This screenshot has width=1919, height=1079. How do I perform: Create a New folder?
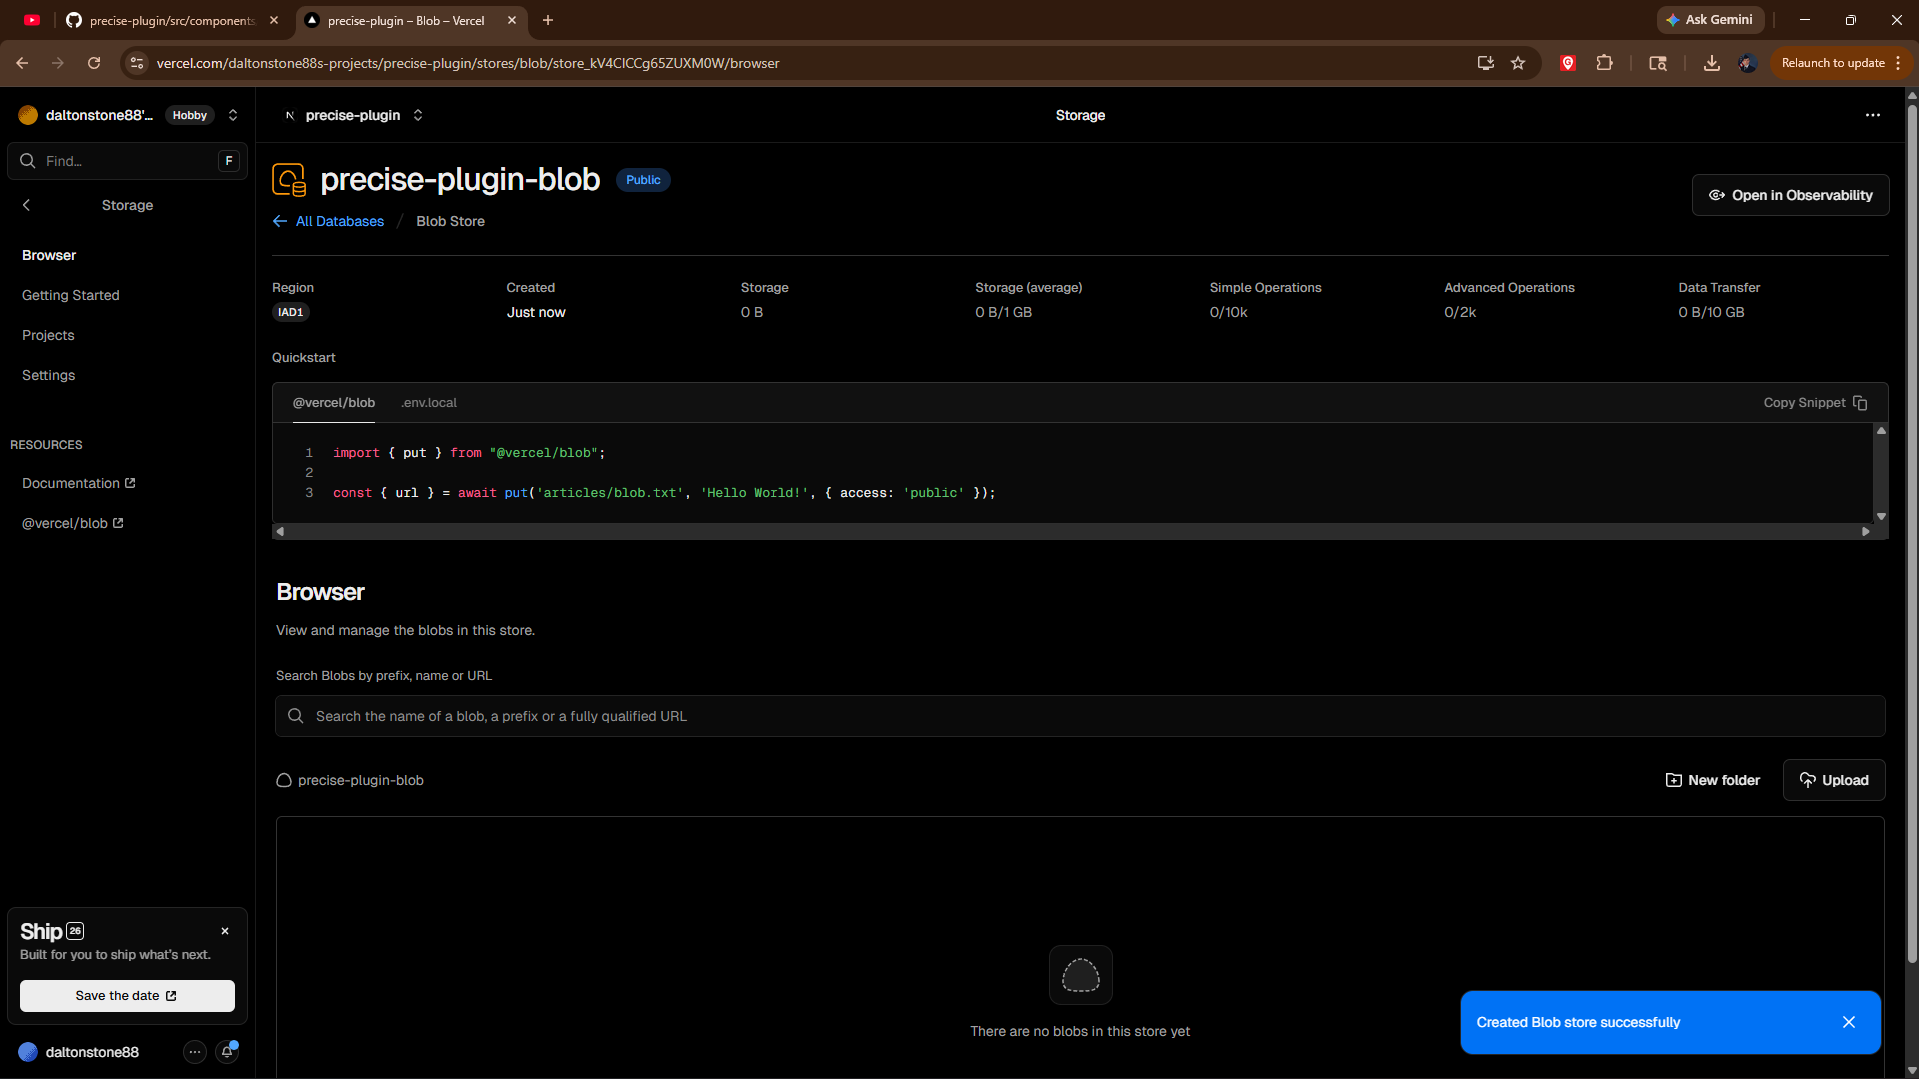coord(1712,780)
